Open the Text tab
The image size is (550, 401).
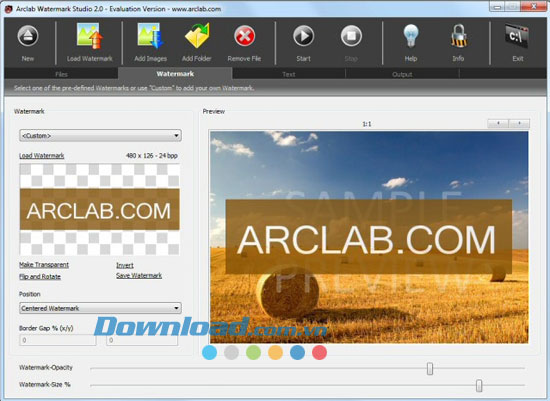(x=289, y=74)
